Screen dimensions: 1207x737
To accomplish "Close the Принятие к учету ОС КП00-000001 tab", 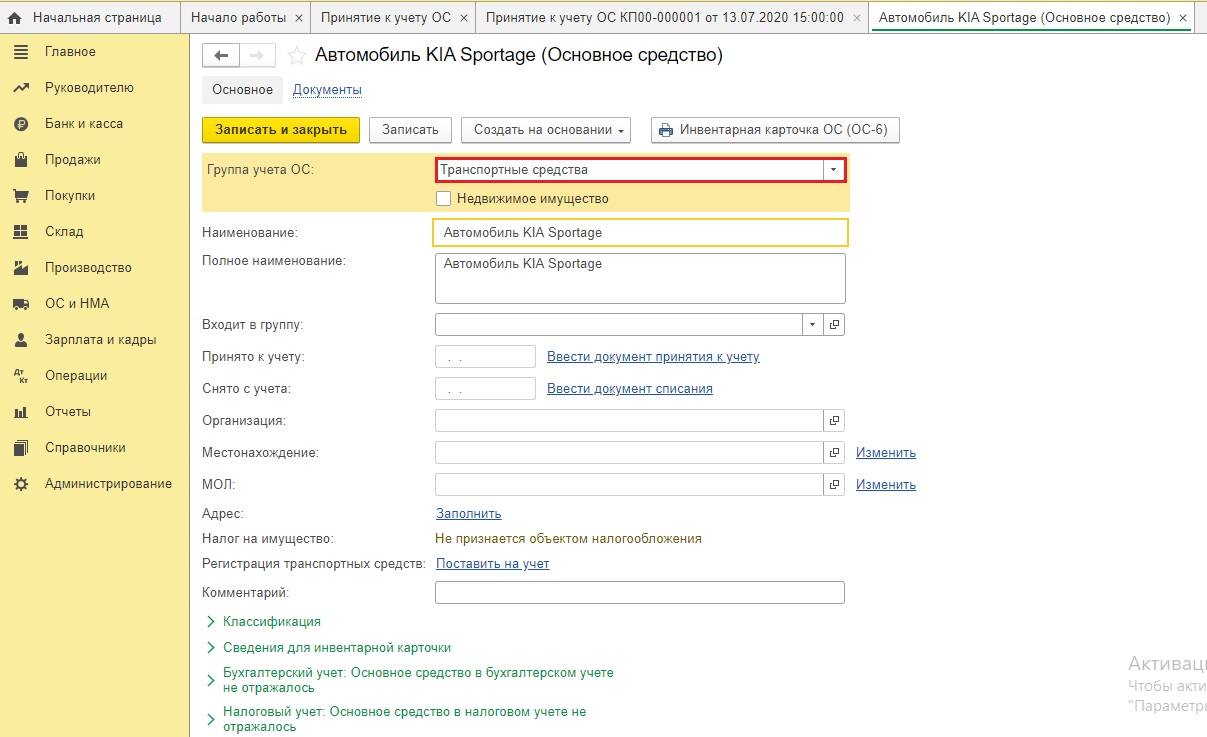I will pos(857,18).
